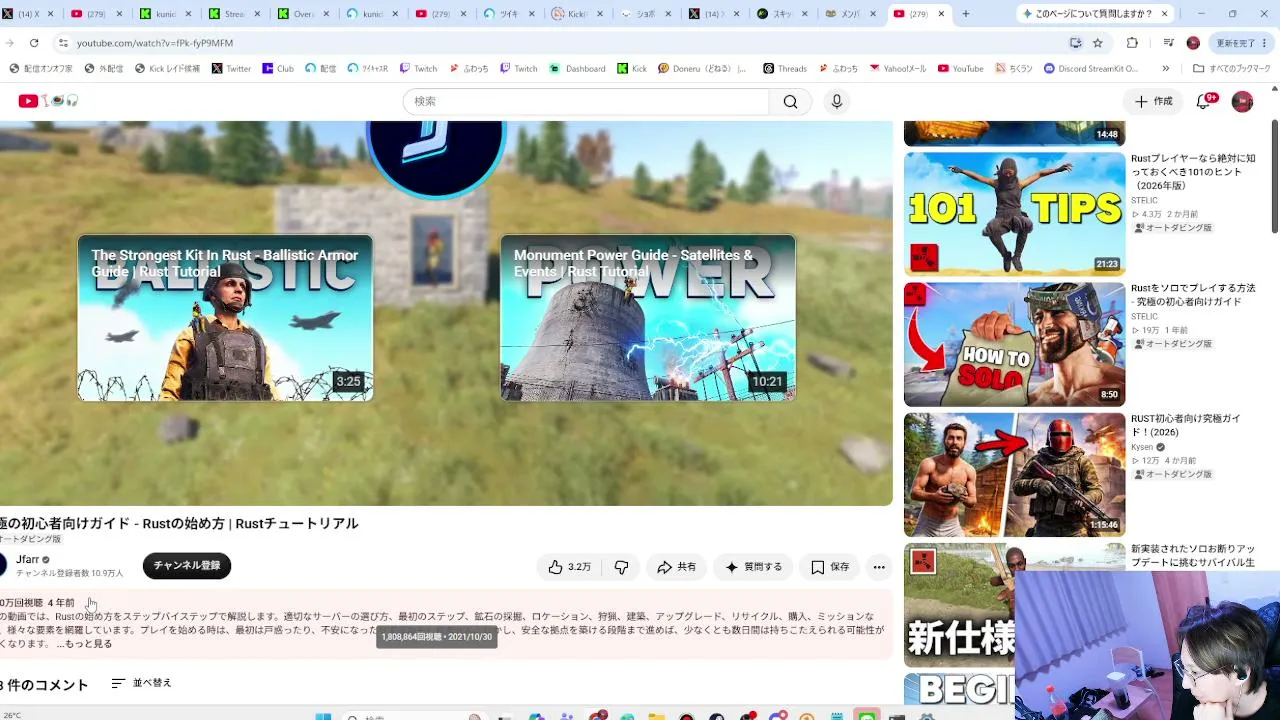The width and height of the screenshot is (1280, 720).
Task: Open the Chrome profile avatar
Action: pyautogui.click(x=1193, y=43)
